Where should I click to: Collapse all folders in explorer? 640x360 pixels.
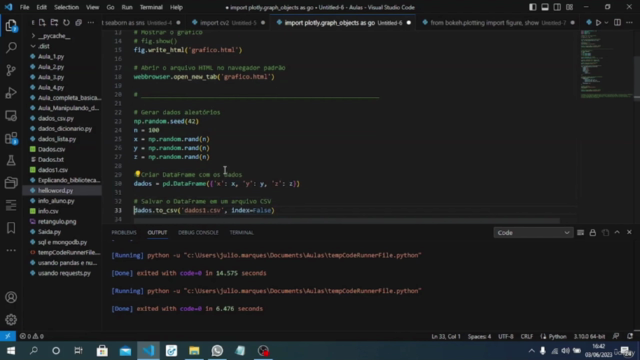pyautogui.click(x=78, y=22)
